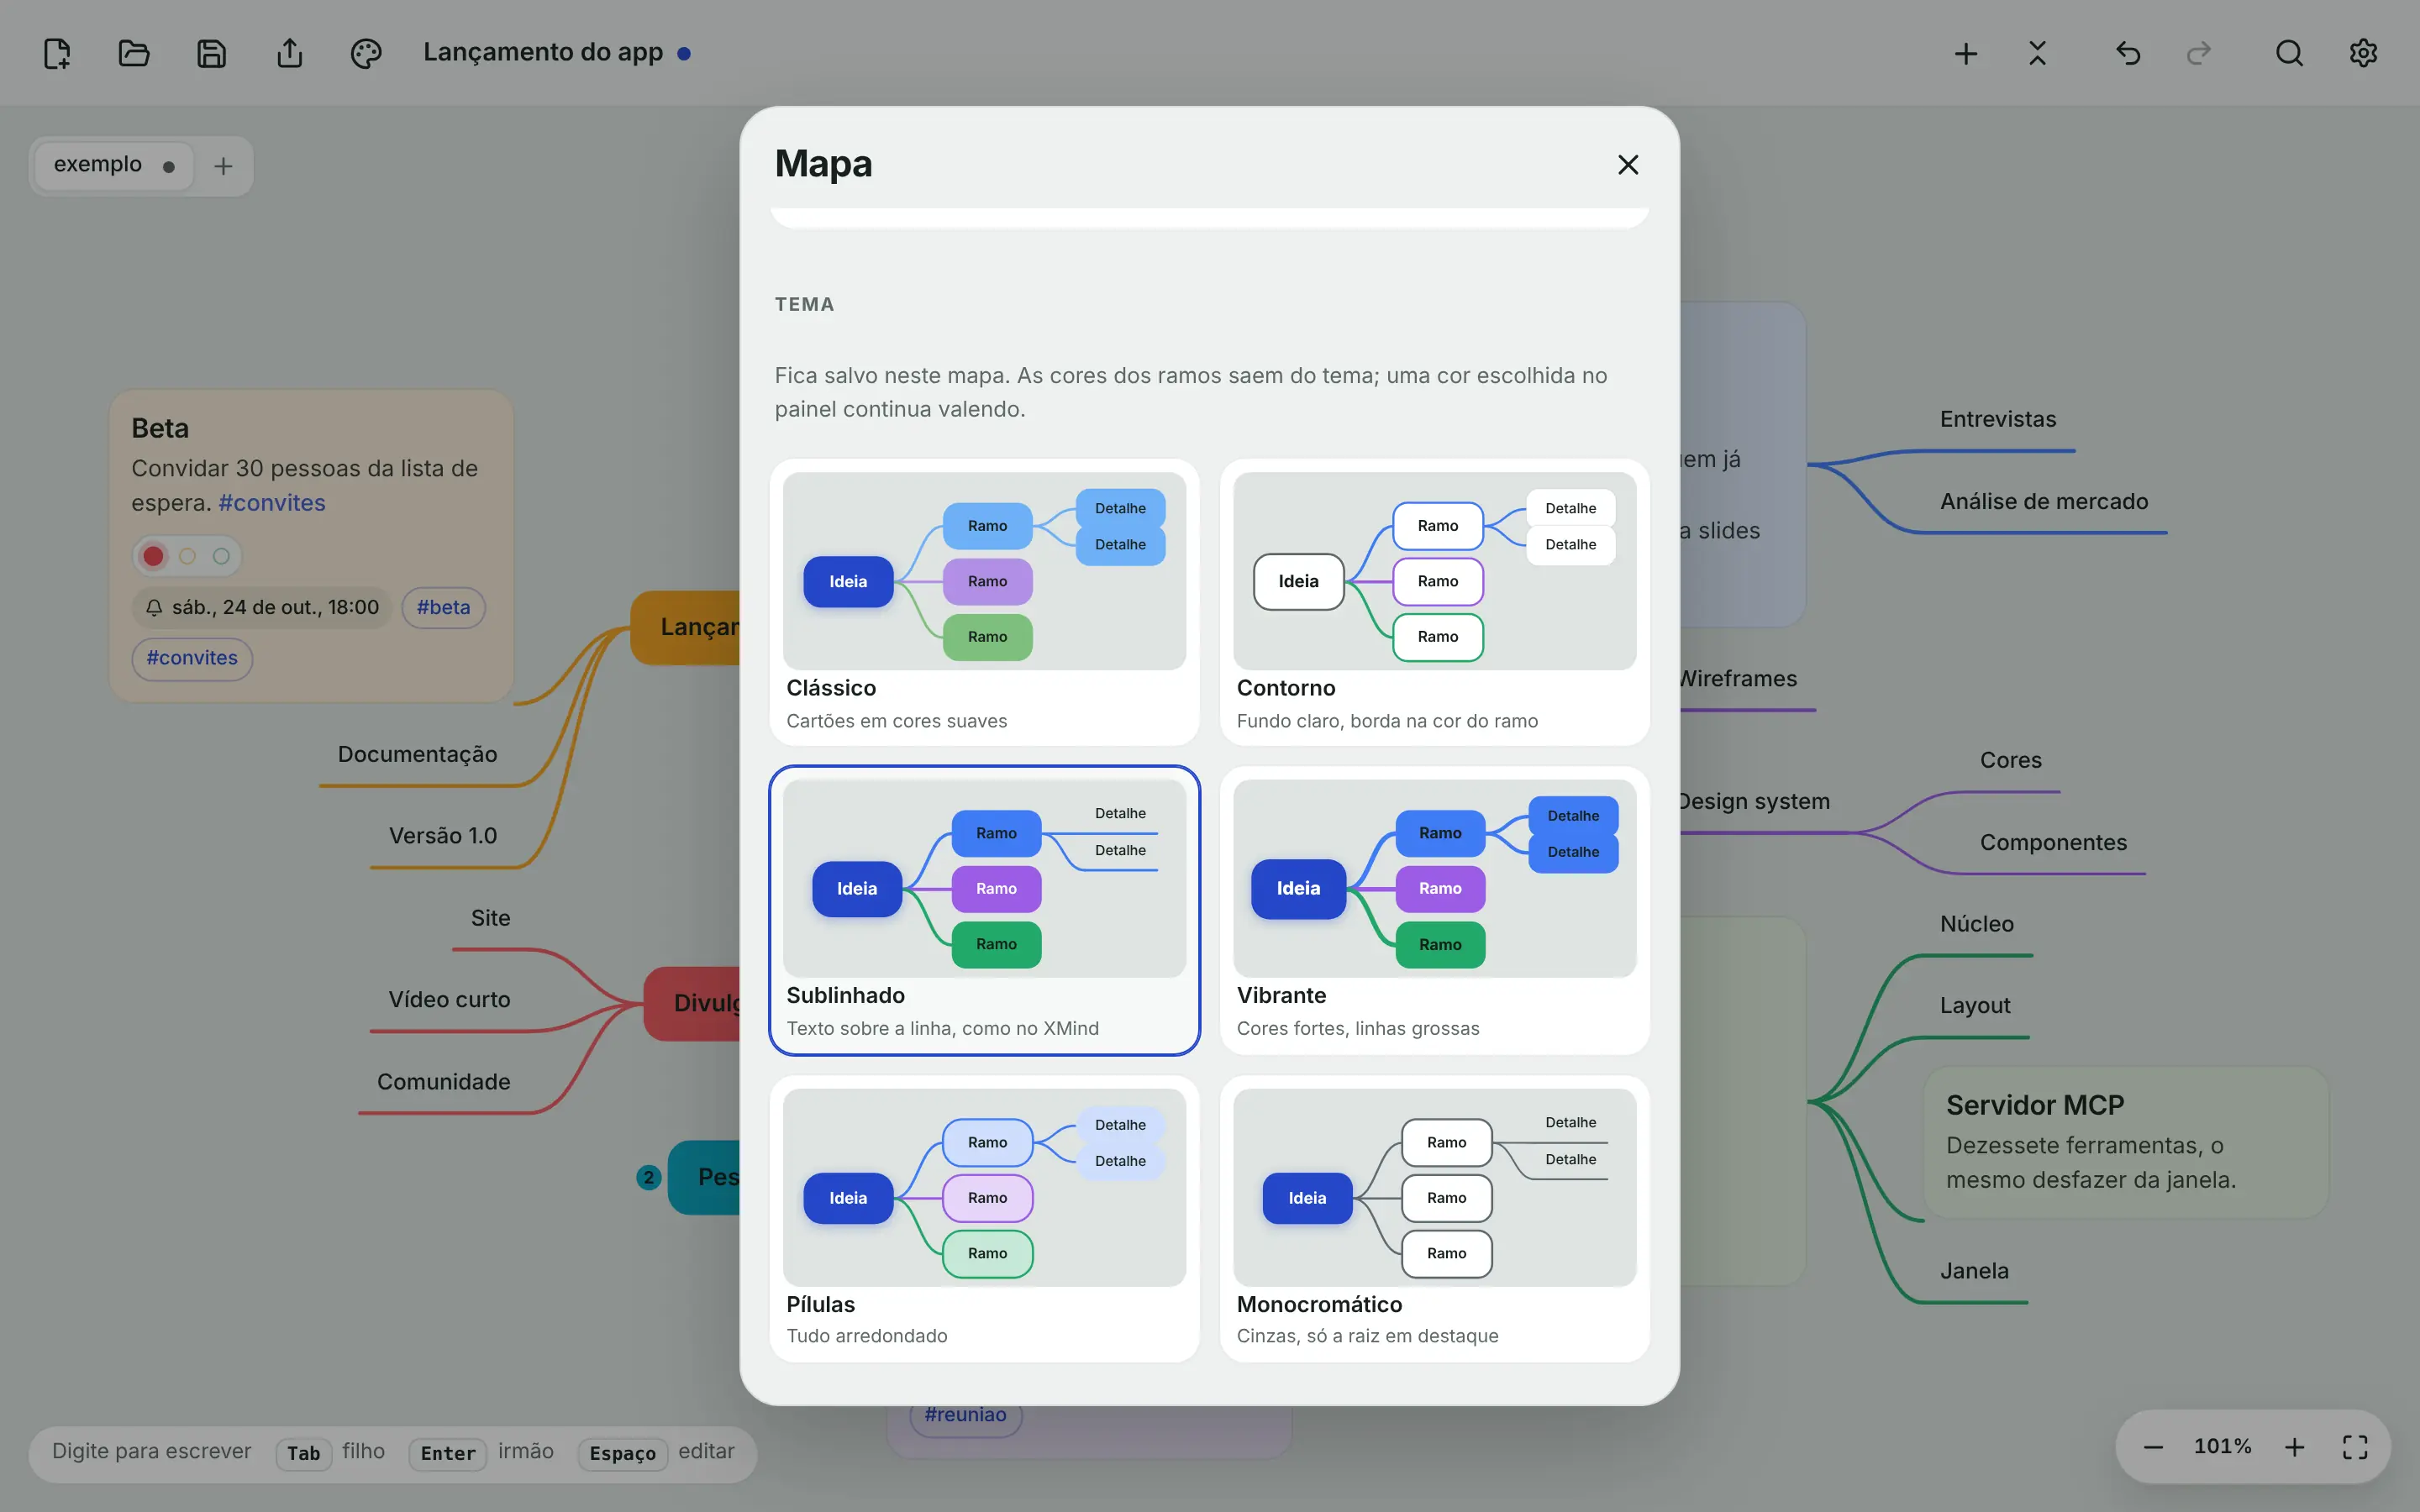Redo the last undone action
The image size is (2420, 1512).
tap(2199, 53)
